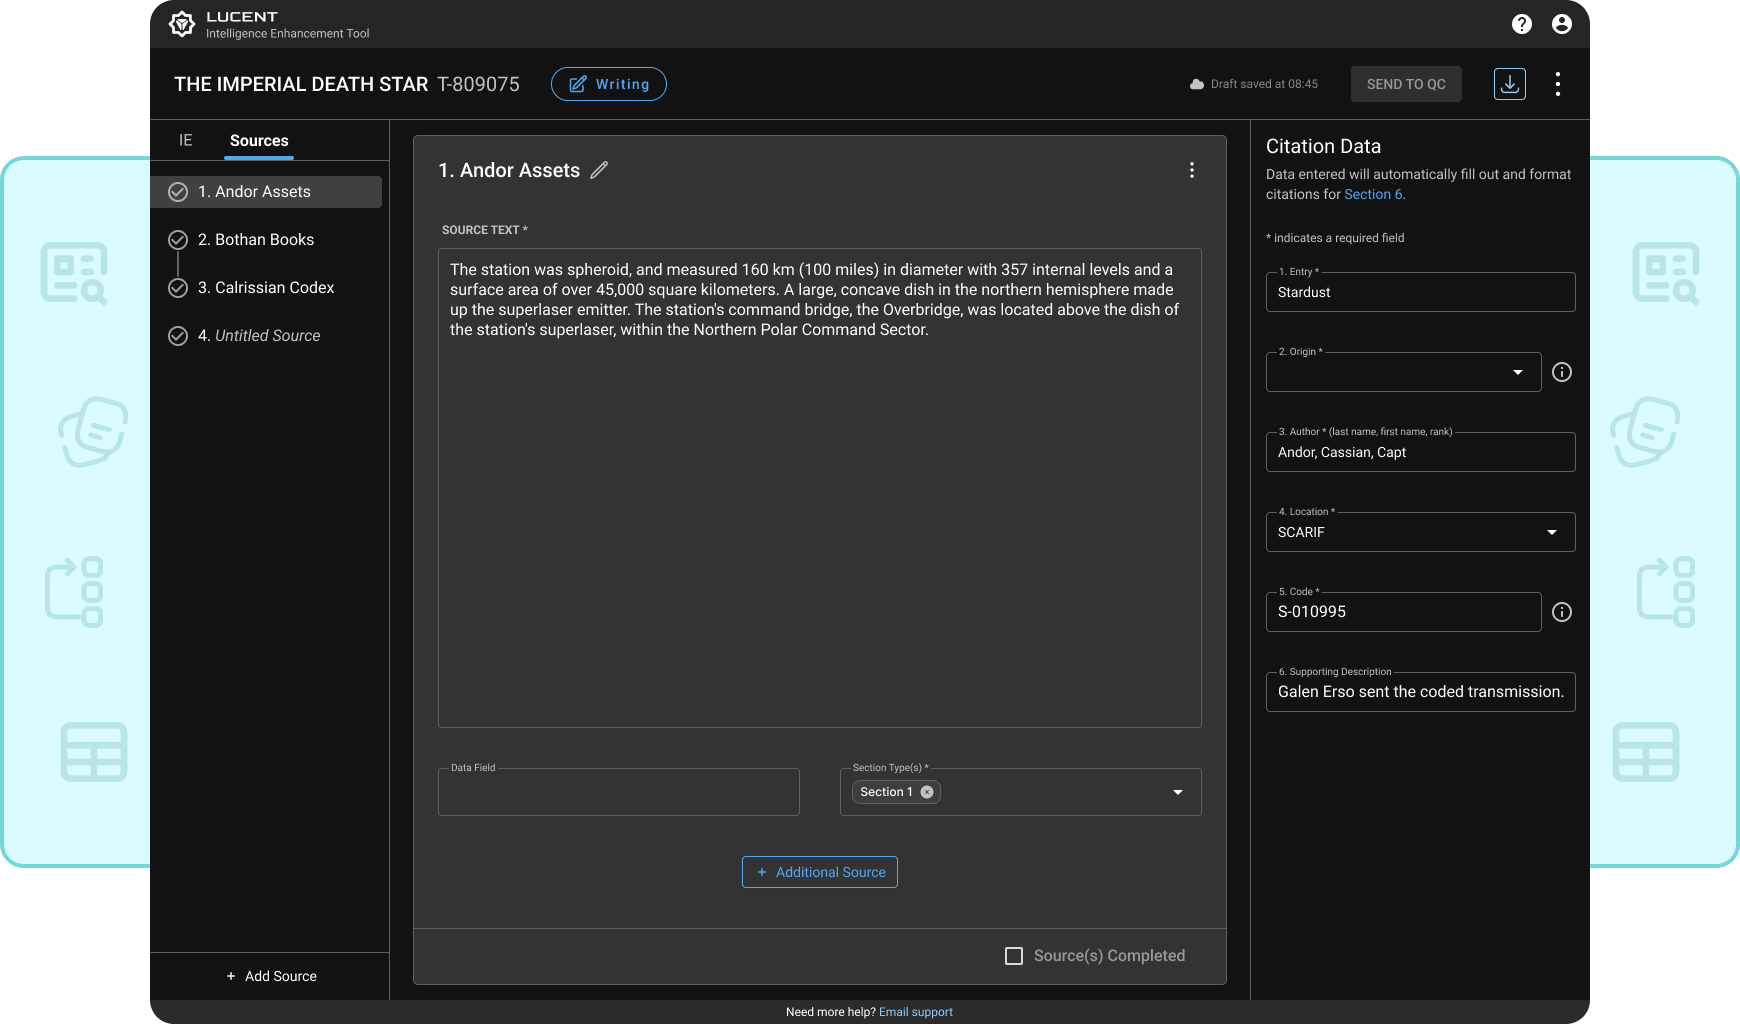Click the Supporting Description field

[x=1421, y=692]
